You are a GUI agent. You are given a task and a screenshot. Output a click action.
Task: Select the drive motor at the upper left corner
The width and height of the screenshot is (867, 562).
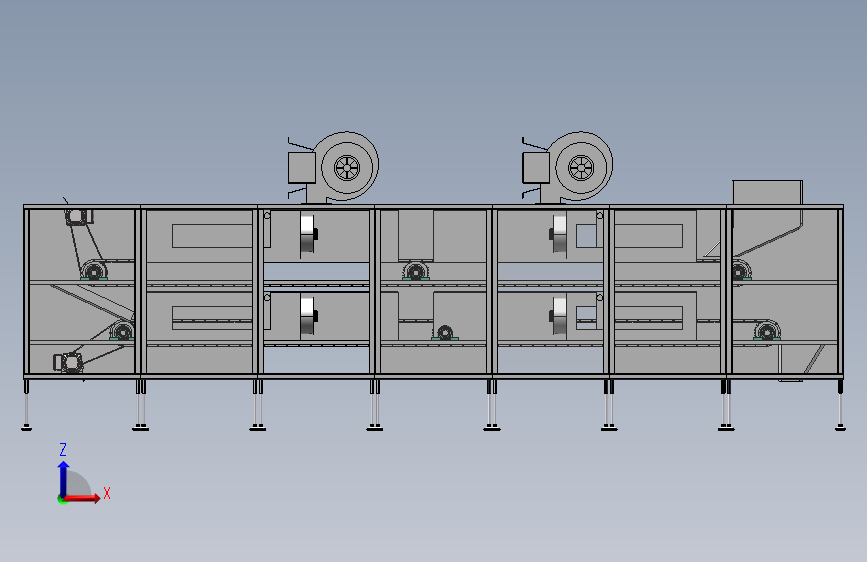[x=78, y=216]
